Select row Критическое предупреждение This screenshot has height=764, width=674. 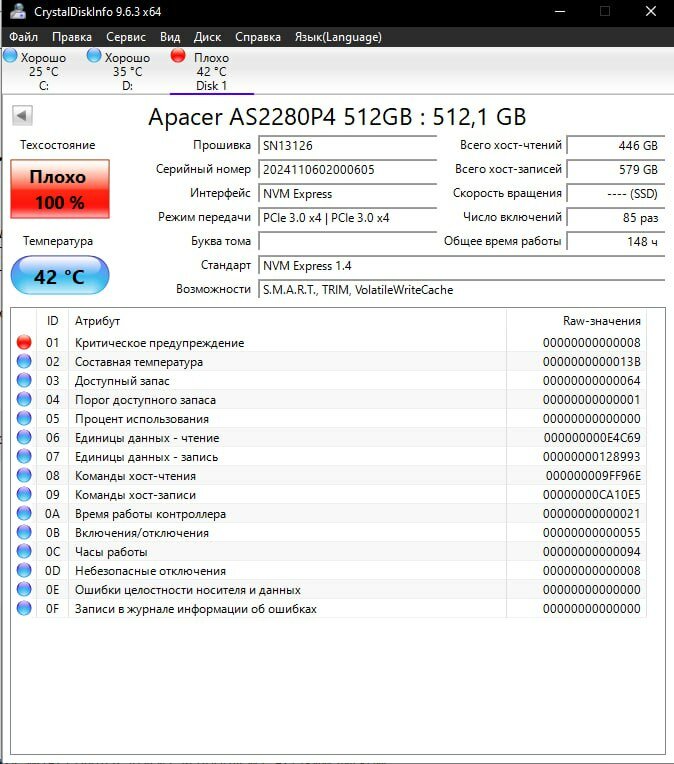(329, 343)
